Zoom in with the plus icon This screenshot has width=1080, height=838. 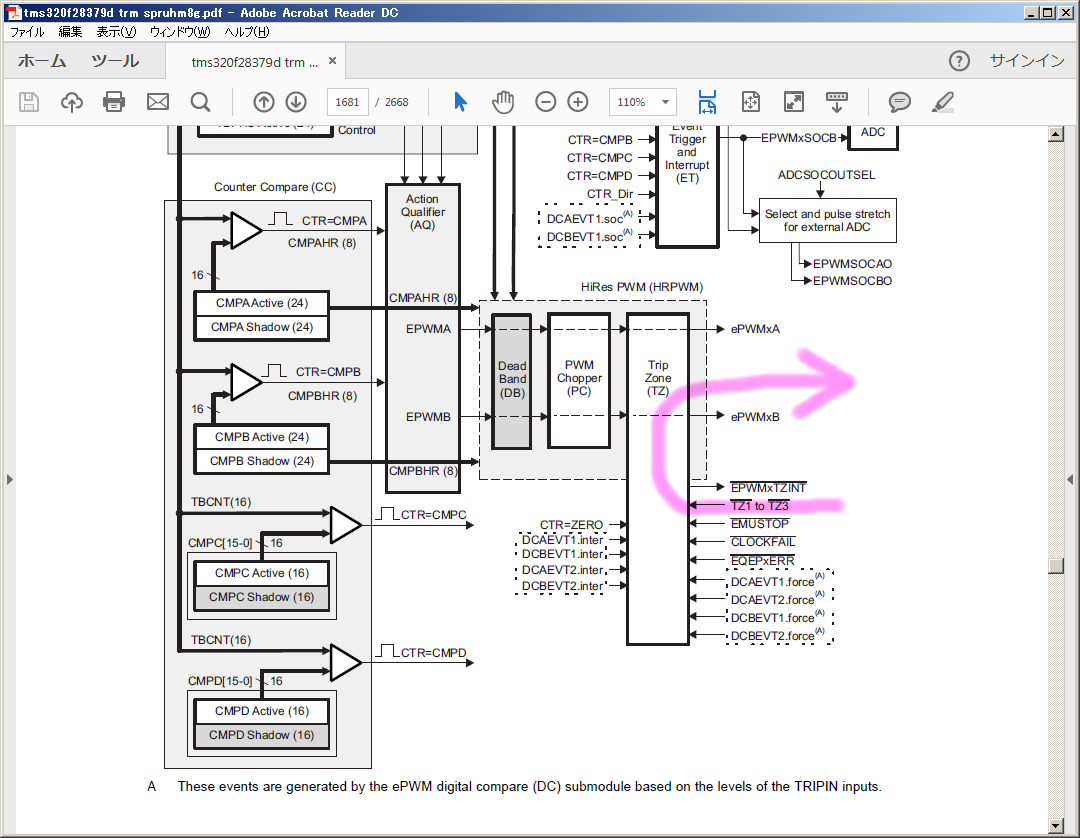[x=577, y=101]
